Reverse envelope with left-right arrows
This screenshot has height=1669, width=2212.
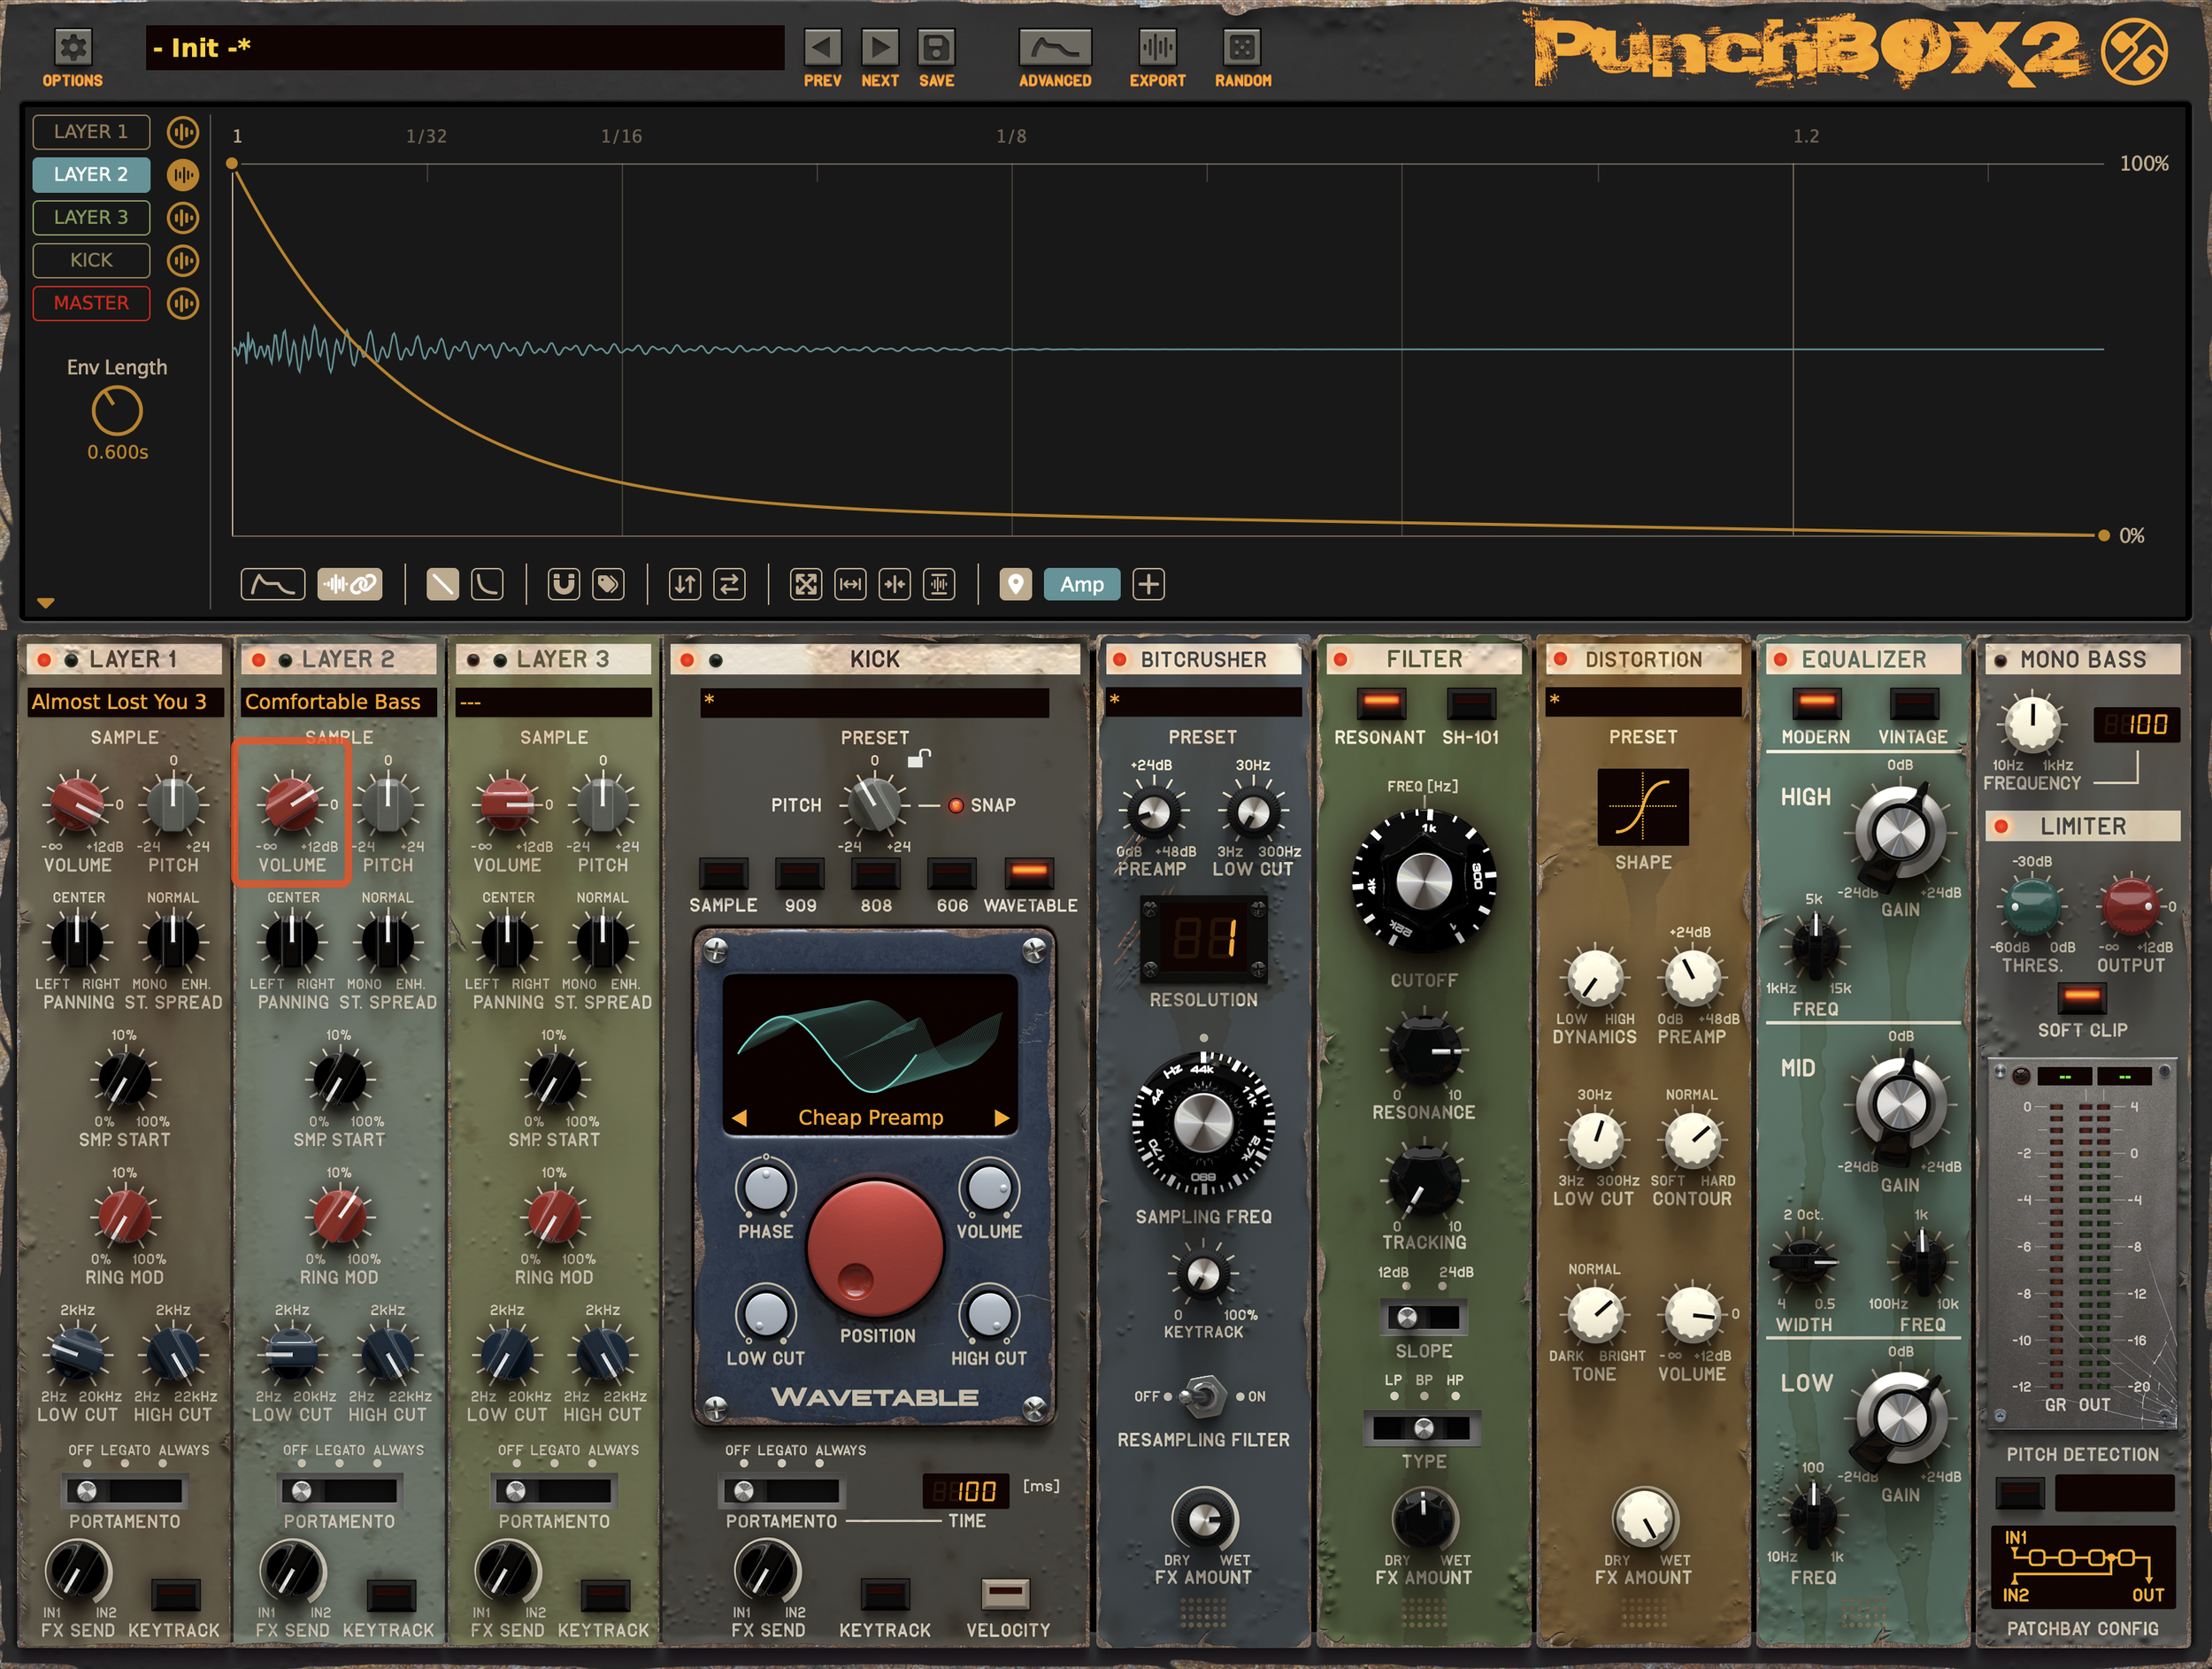730,584
